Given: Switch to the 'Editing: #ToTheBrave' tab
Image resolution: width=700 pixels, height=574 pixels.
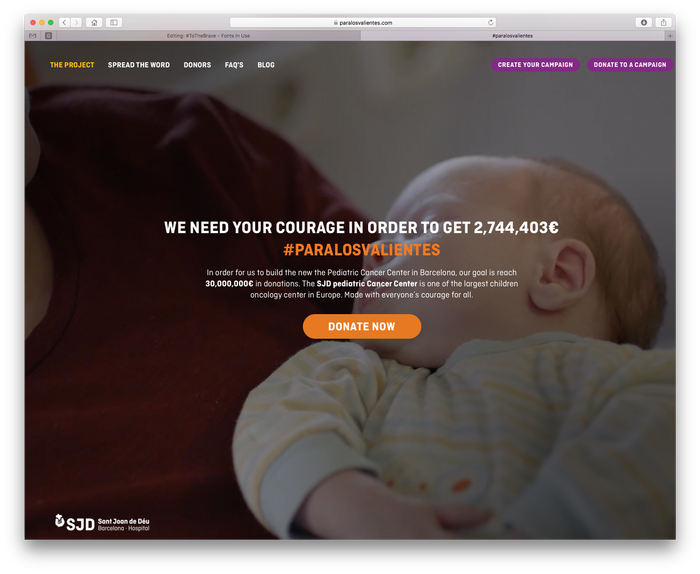Looking at the screenshot, I should tap(208, 36).
